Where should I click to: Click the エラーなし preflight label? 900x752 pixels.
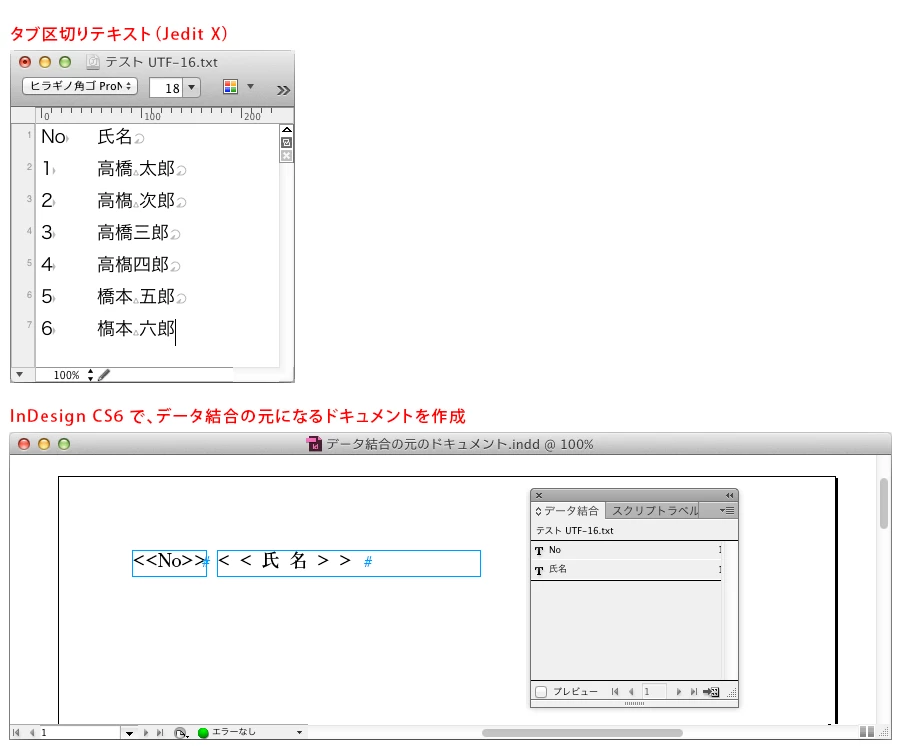pyautogui.click(x=234, y=732)
